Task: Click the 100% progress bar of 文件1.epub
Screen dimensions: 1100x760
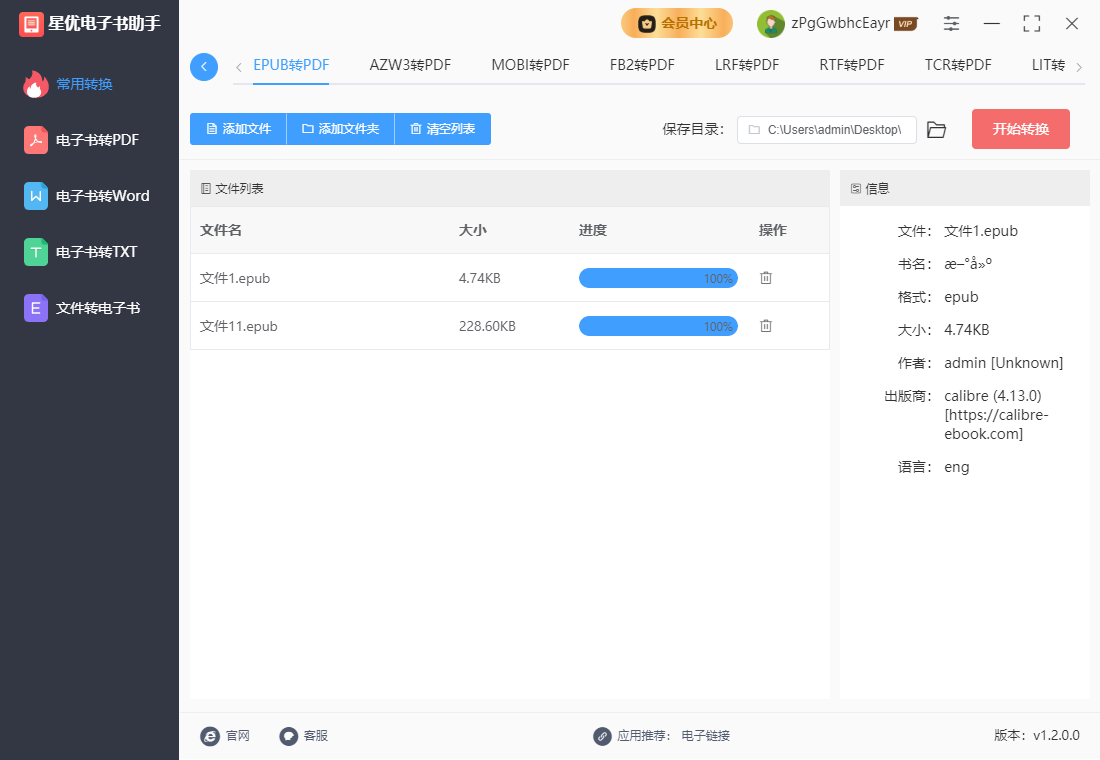Action: coord(658,278)
